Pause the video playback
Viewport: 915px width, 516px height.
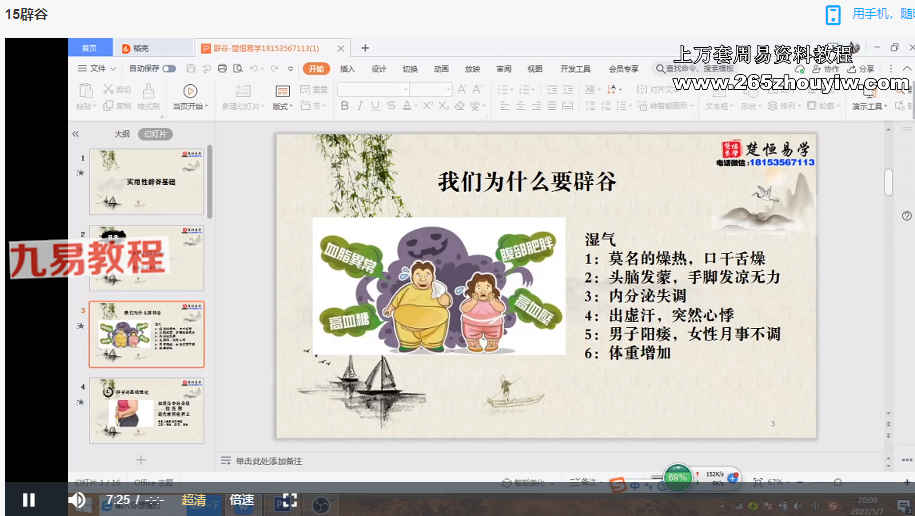pos(29,500)
